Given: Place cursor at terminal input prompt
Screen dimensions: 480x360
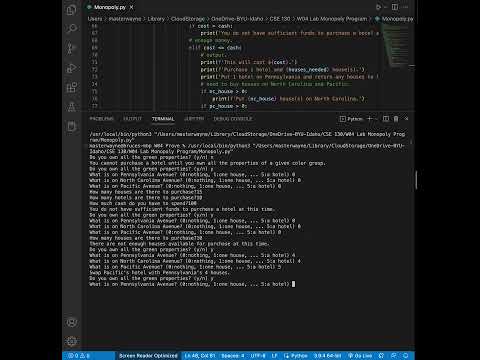Looking at the screenshot, I should click(293, 284).
